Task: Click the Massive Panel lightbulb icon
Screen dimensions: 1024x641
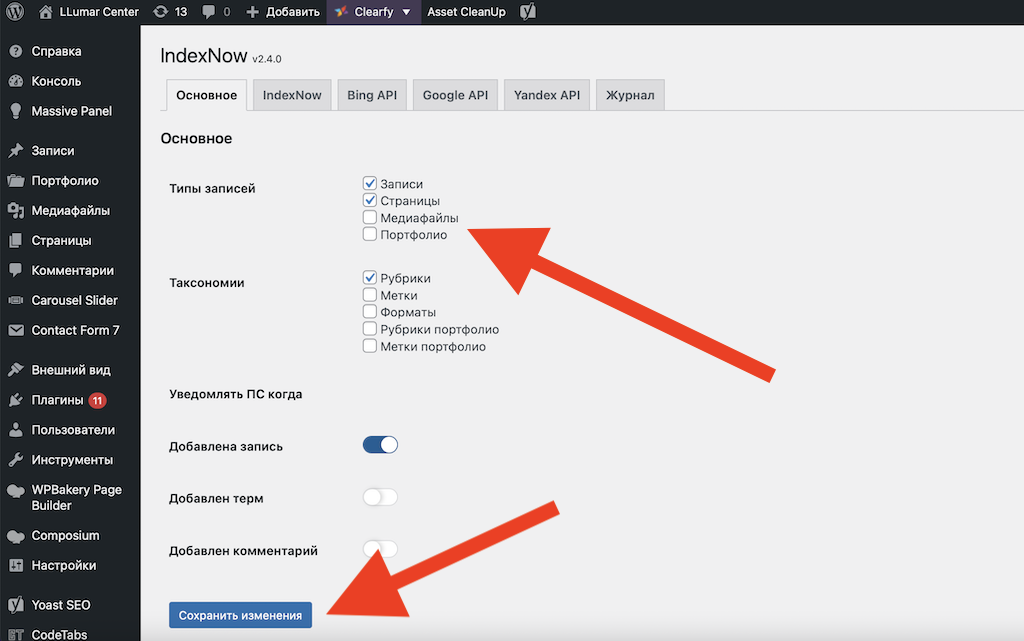Action: pos(16,111)
